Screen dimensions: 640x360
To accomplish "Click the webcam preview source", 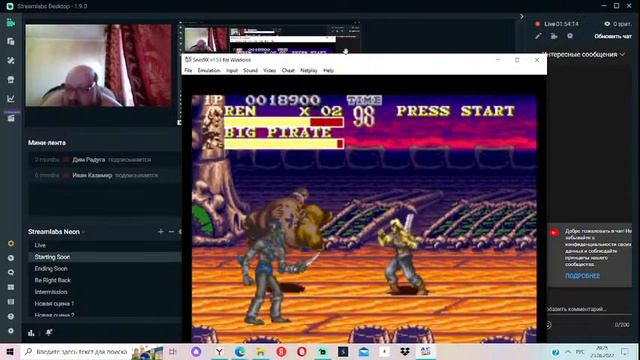I will pyautogui.click(x=98, y=65).
